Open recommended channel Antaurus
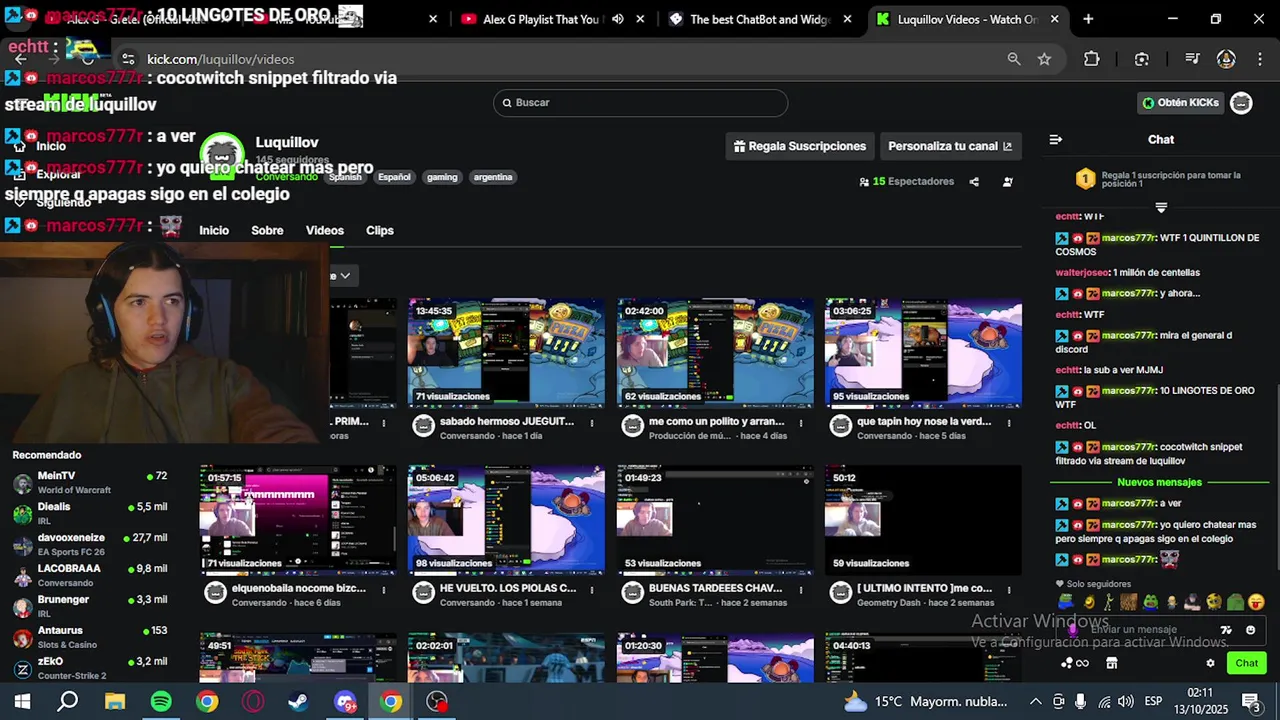The width and height of the screenshot is (1280, 720). (x=90, y=638)
